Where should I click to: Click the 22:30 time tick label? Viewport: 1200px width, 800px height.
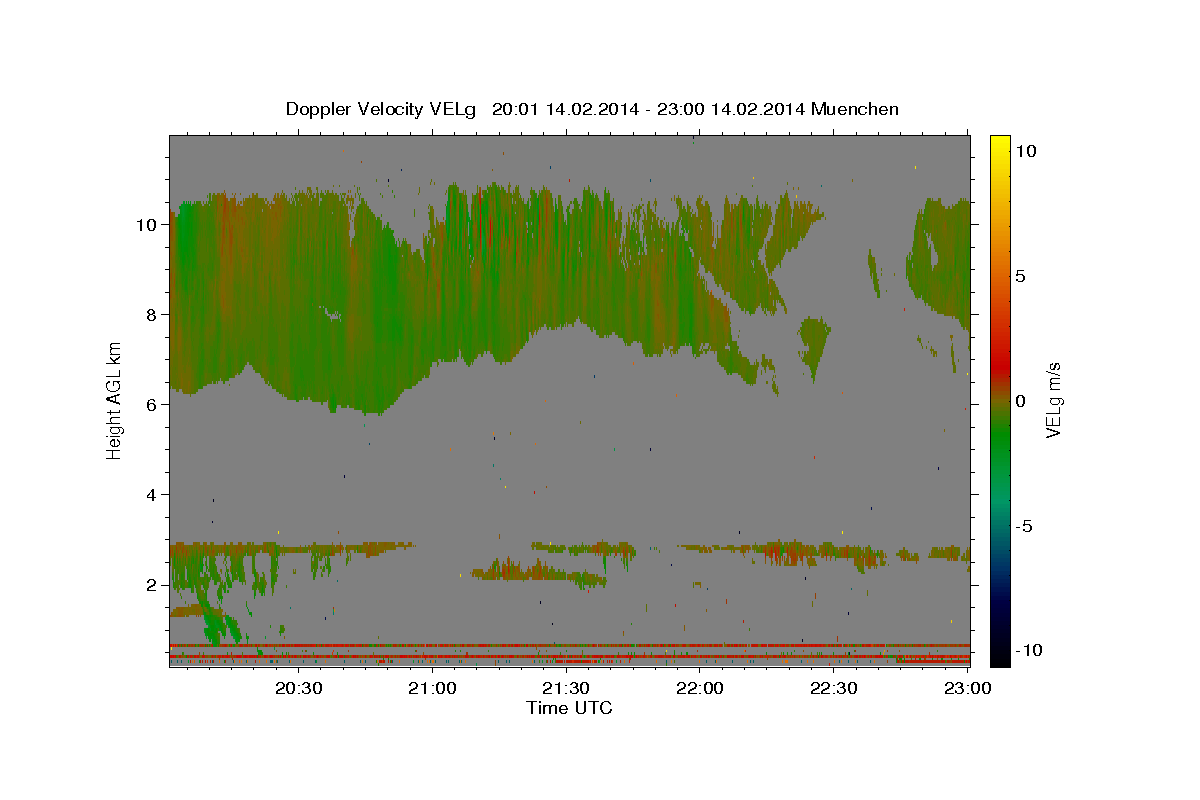[833, 688]
